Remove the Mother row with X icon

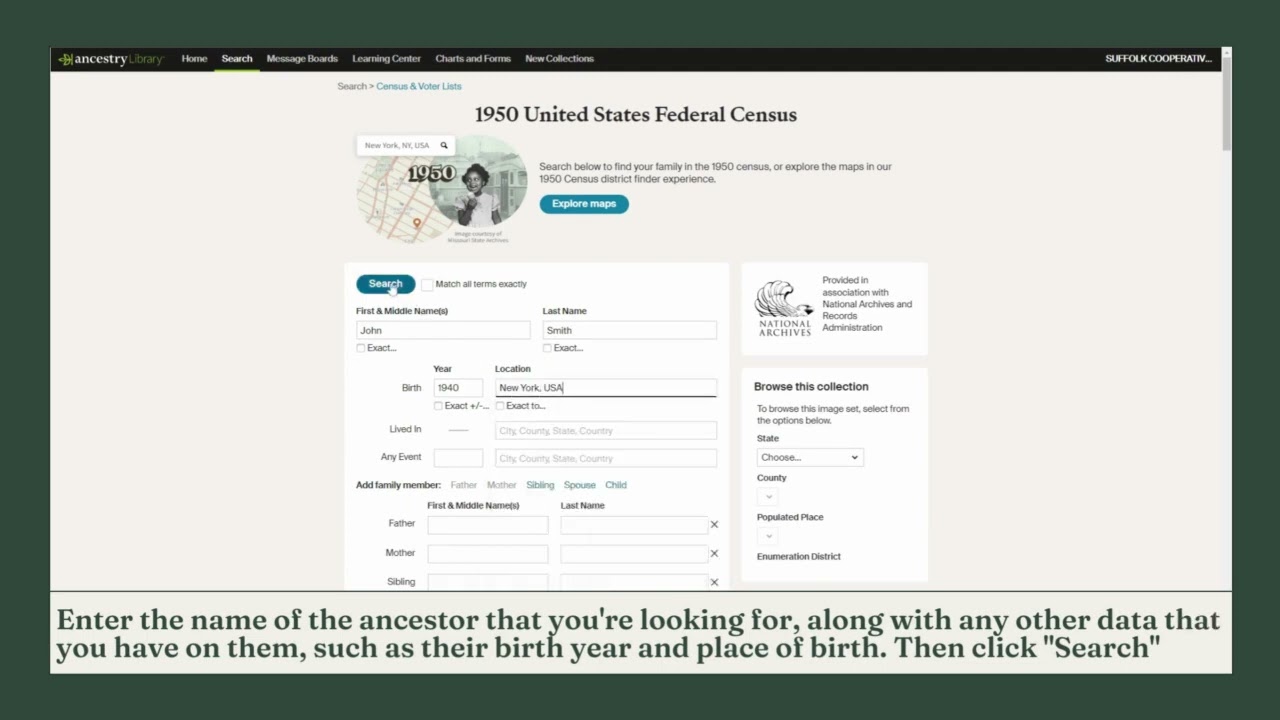coord(714,553)
